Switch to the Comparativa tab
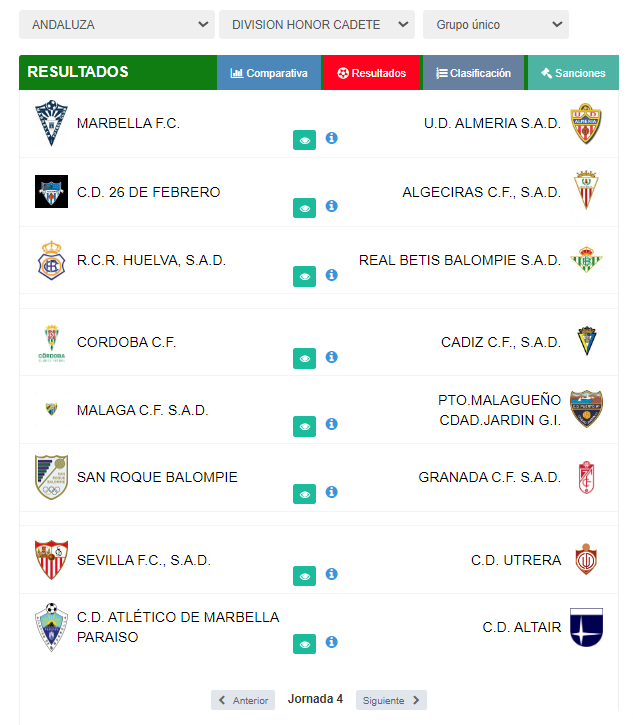 pyautogui.click(x=269, y=73)
